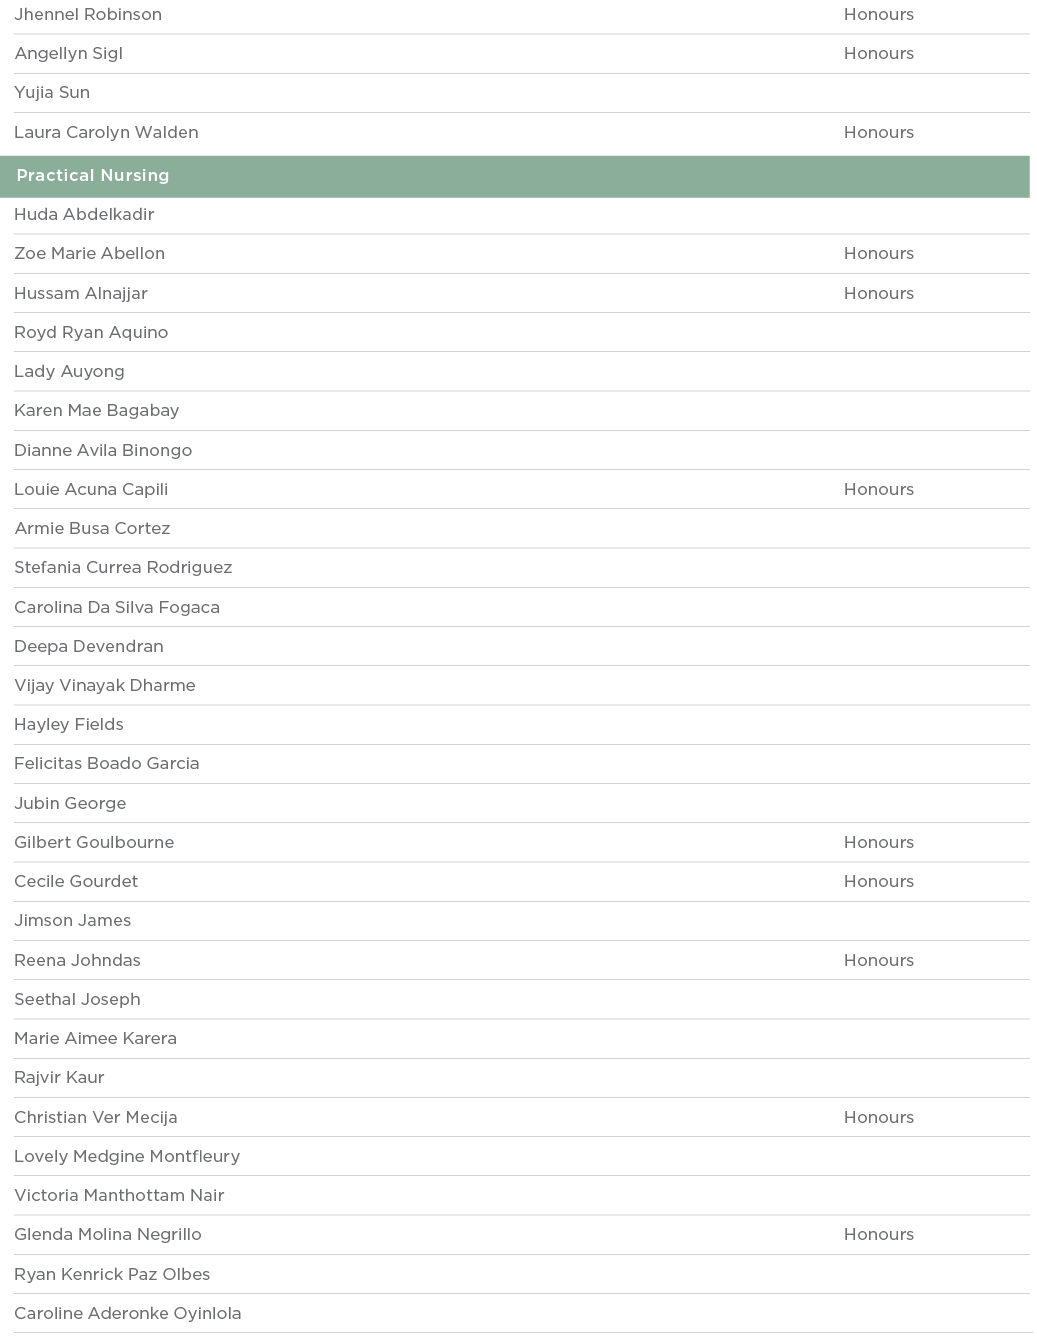Screen dimensions: 1037x1338
Task: Select Stefania Currea Rodriguez's row
Action: click(123, 568)
